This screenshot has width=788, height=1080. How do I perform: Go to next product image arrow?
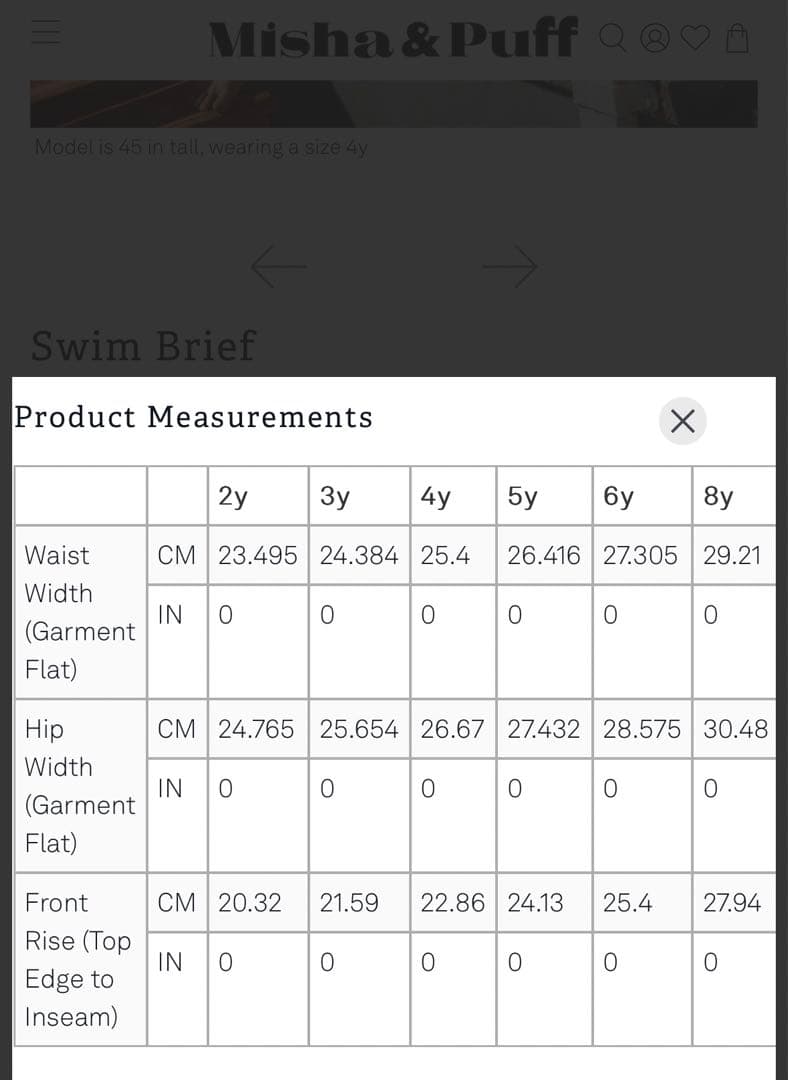pos(510,266)
